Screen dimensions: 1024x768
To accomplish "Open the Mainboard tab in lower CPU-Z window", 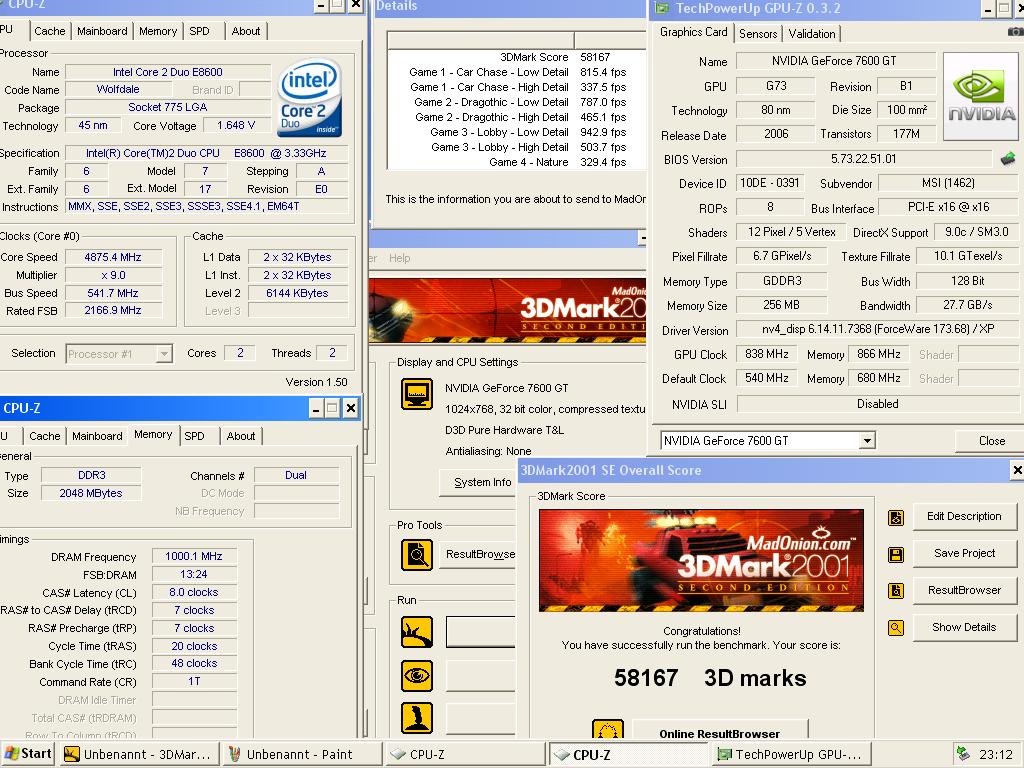I will [97, 436].
